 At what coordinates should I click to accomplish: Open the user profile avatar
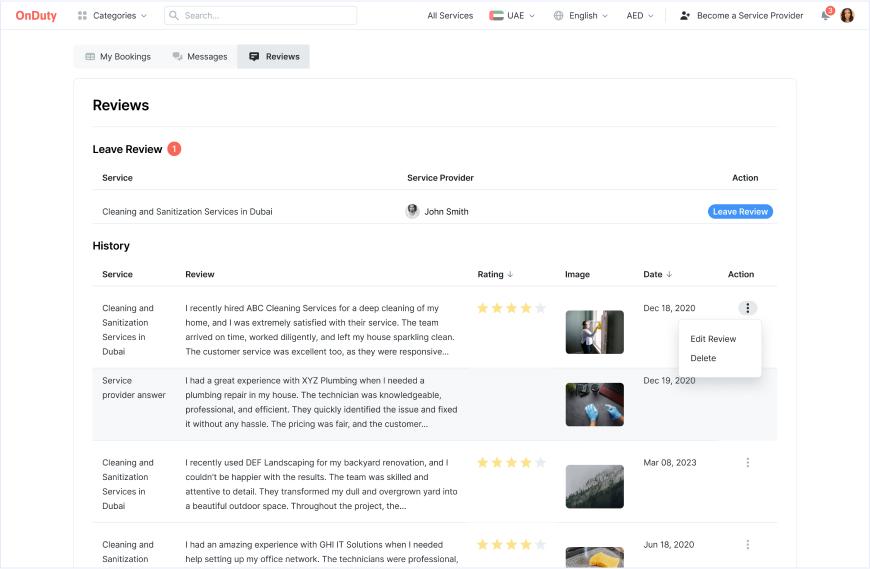pyautogui.click(x=847, y=16)
